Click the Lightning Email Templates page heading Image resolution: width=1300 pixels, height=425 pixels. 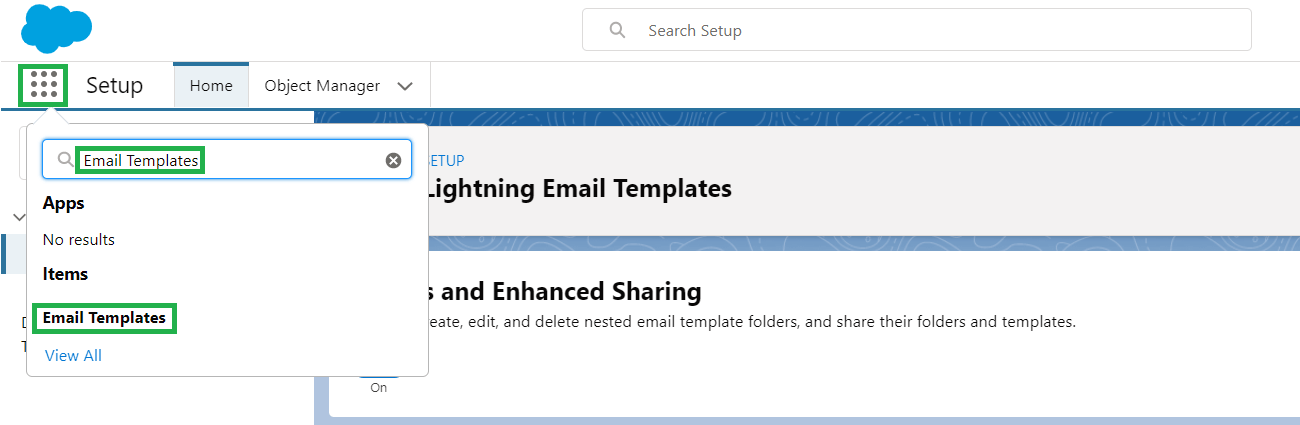click(578, 188)
